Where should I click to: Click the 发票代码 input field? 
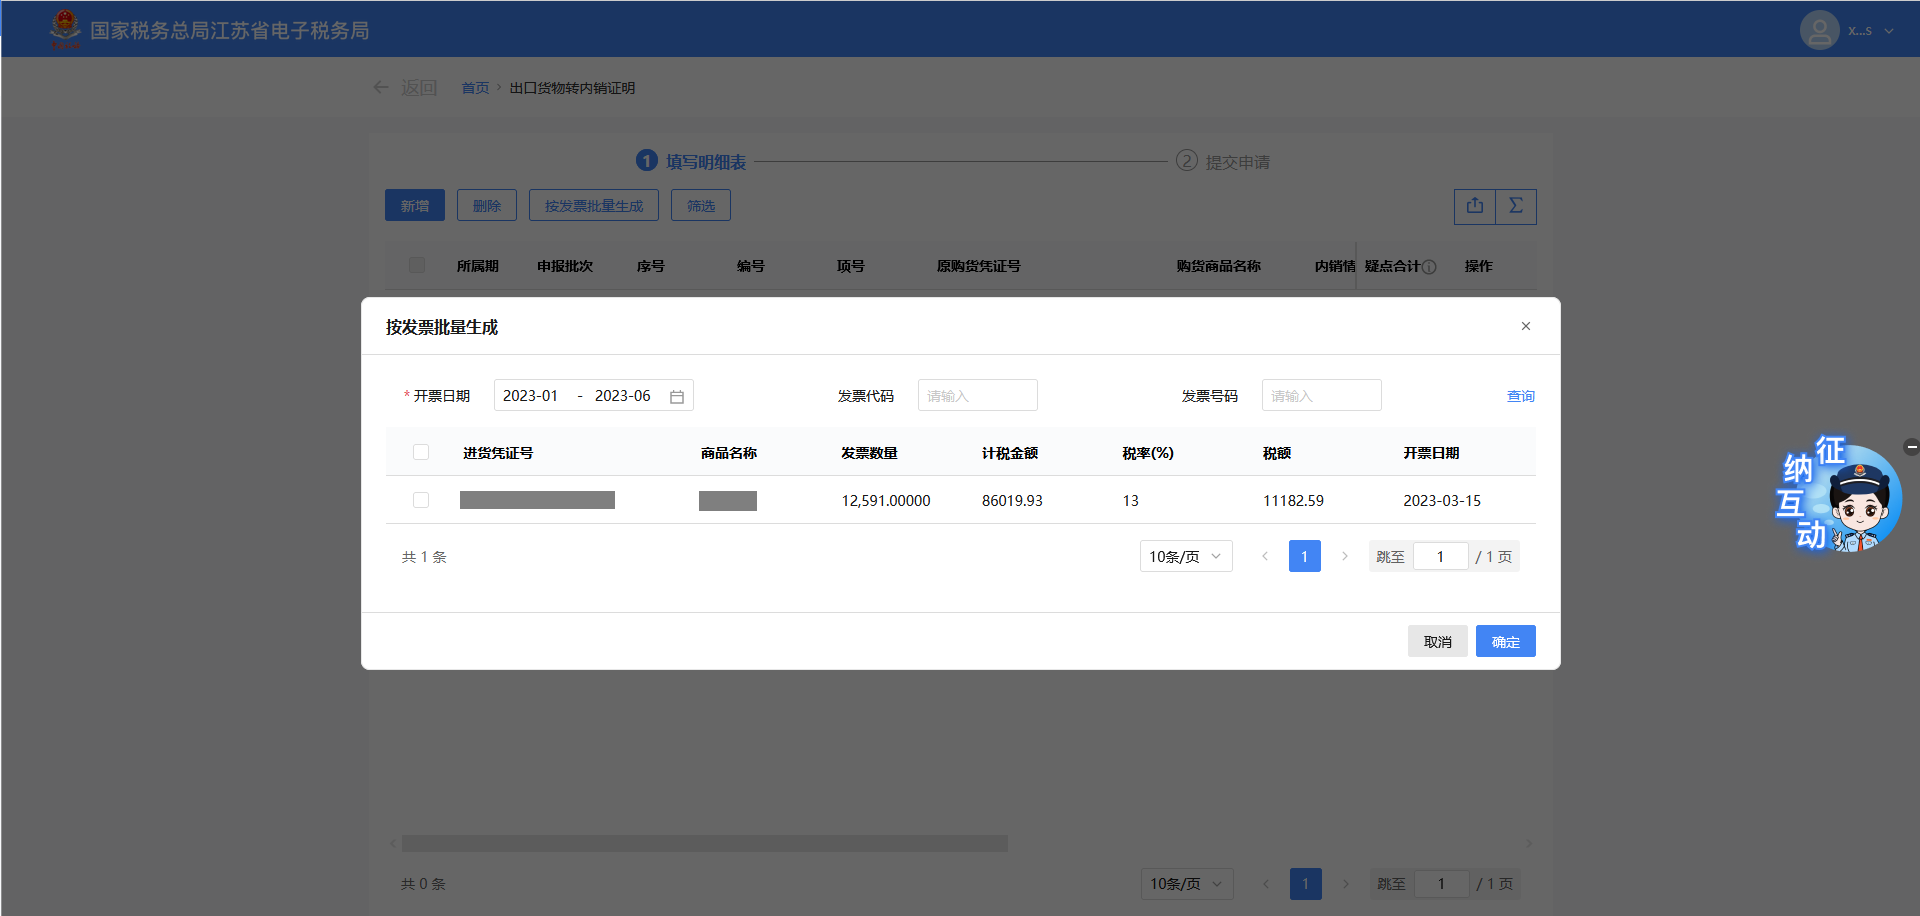[977, 396]
